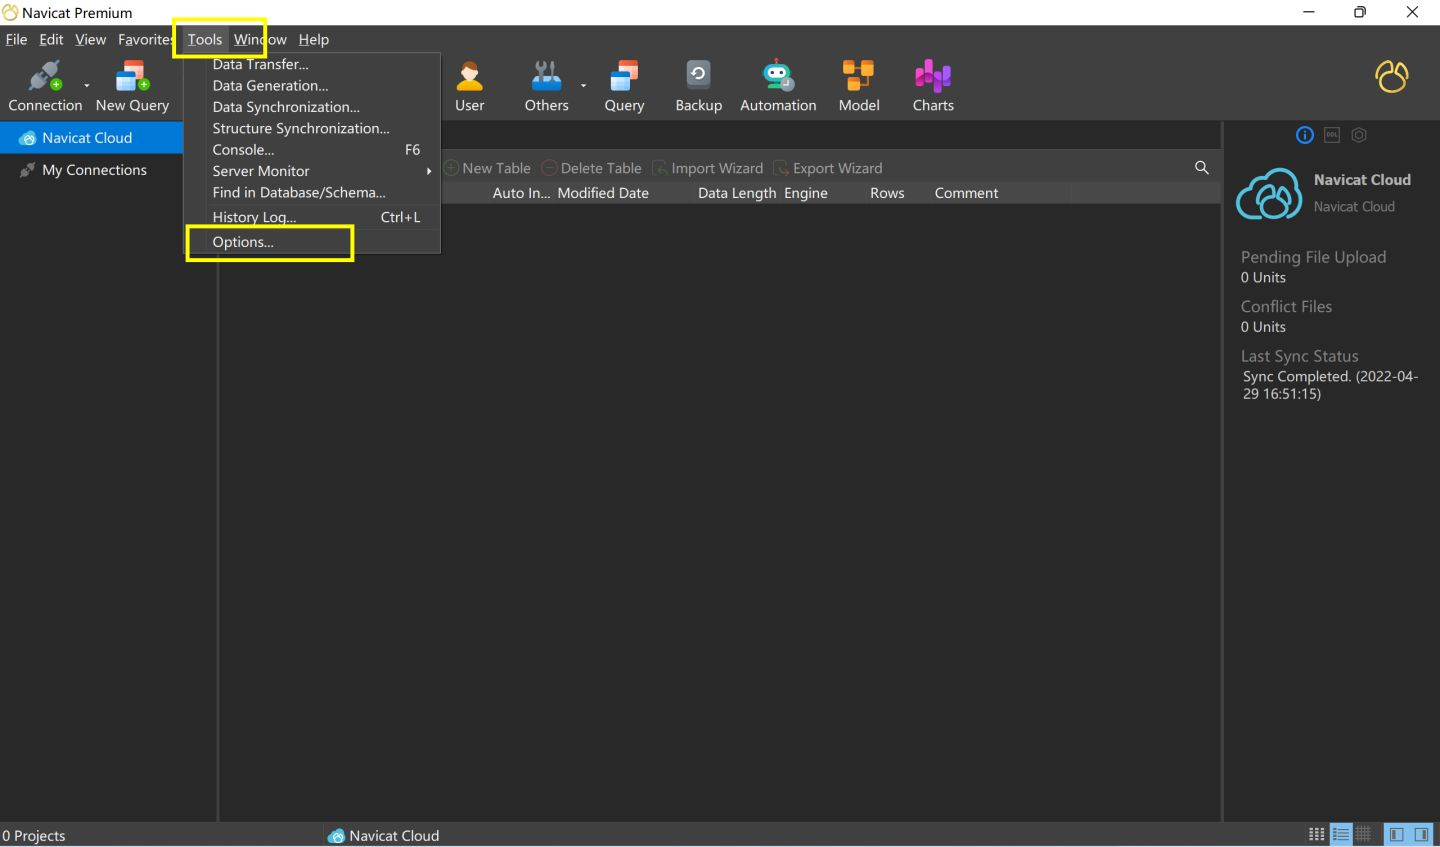
Task: Click the New Table button
Action: pyautogui.click(x=488, y=168)
